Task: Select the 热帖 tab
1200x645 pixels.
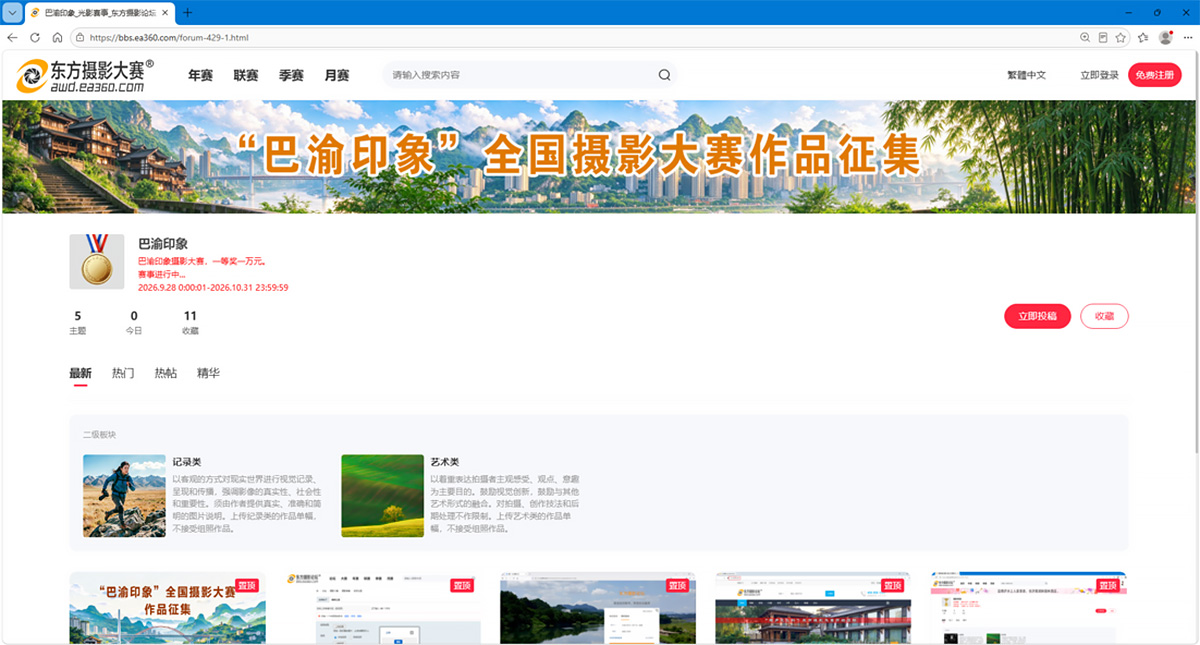Action: tap(166, 373)
